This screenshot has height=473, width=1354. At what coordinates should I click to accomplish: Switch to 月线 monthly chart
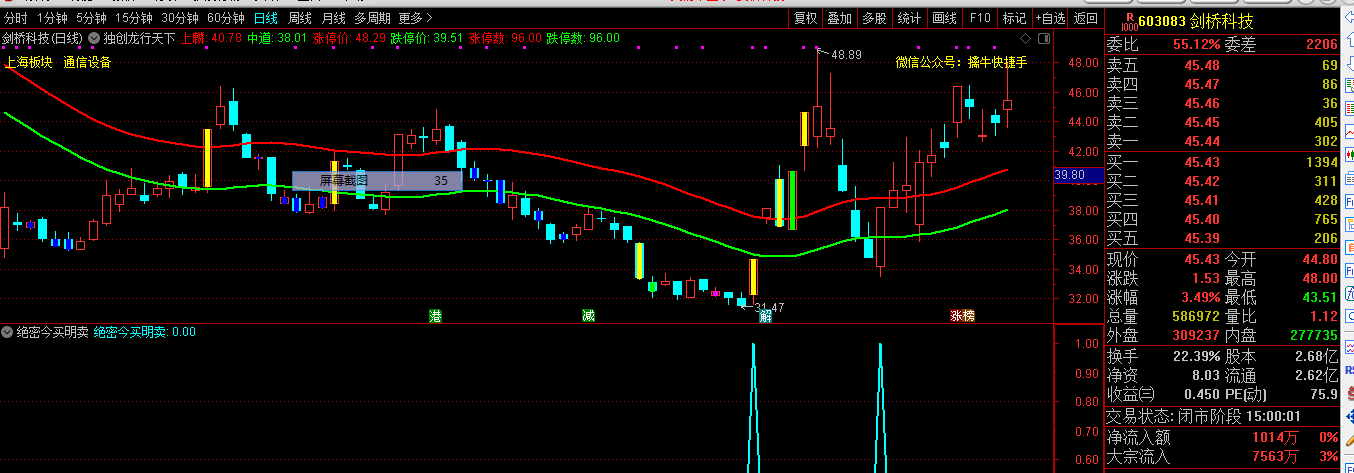click(333, 18)
